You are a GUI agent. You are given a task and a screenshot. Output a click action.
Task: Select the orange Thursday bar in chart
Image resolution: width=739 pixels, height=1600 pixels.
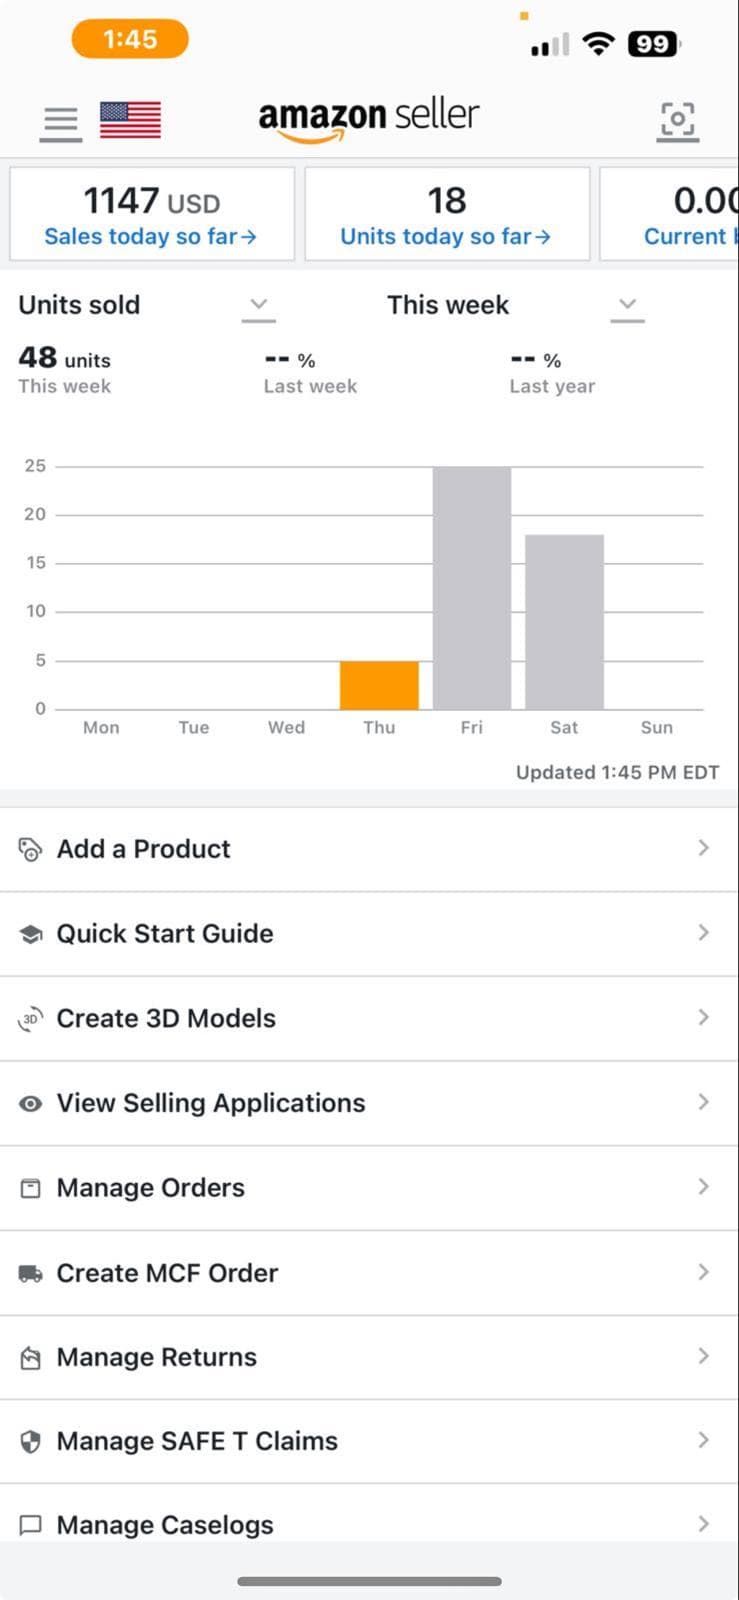pyautogui.click(x=379, y=685)
